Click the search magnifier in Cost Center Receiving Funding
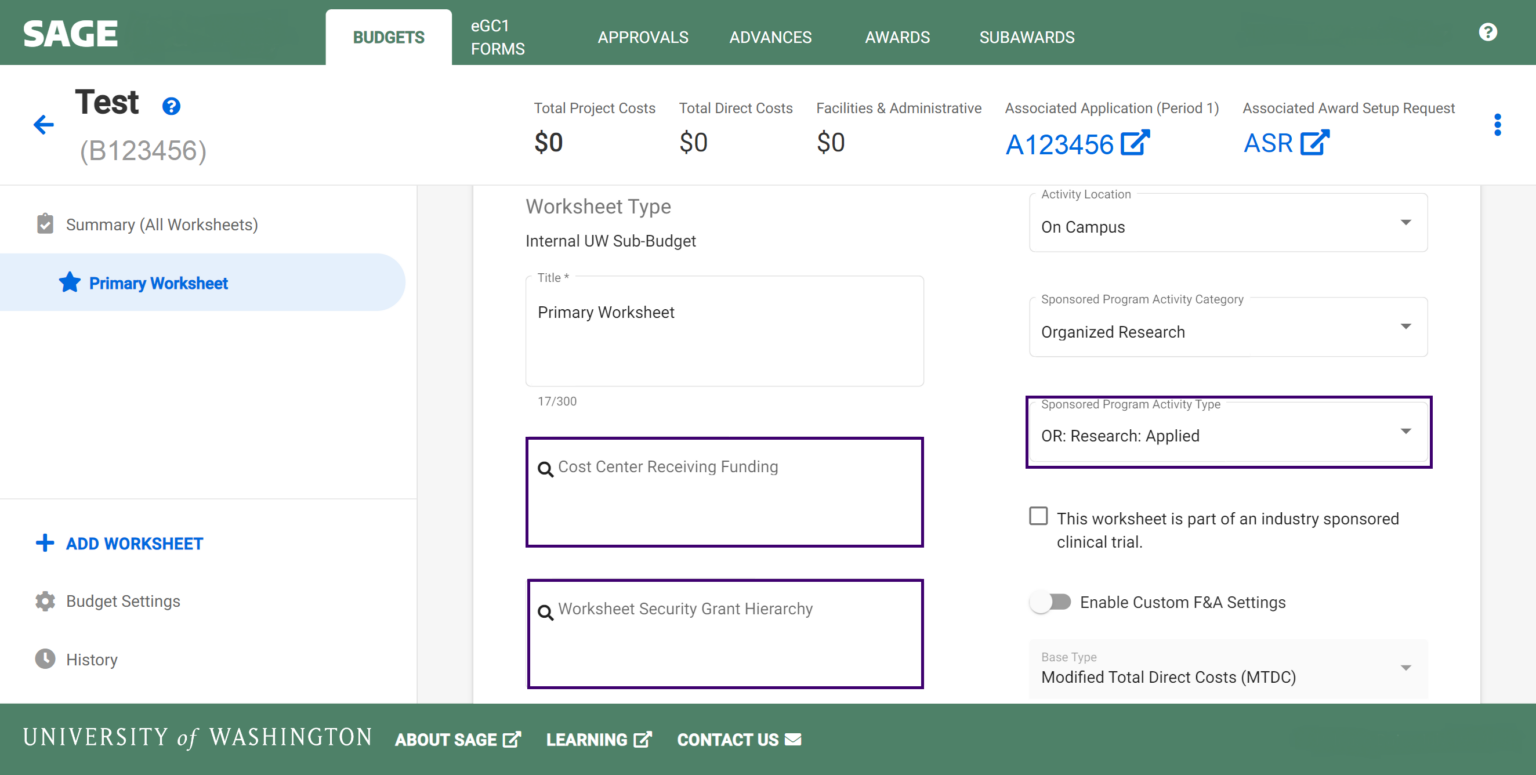This screenshot has width=1536, height=775. click(545, 468)
